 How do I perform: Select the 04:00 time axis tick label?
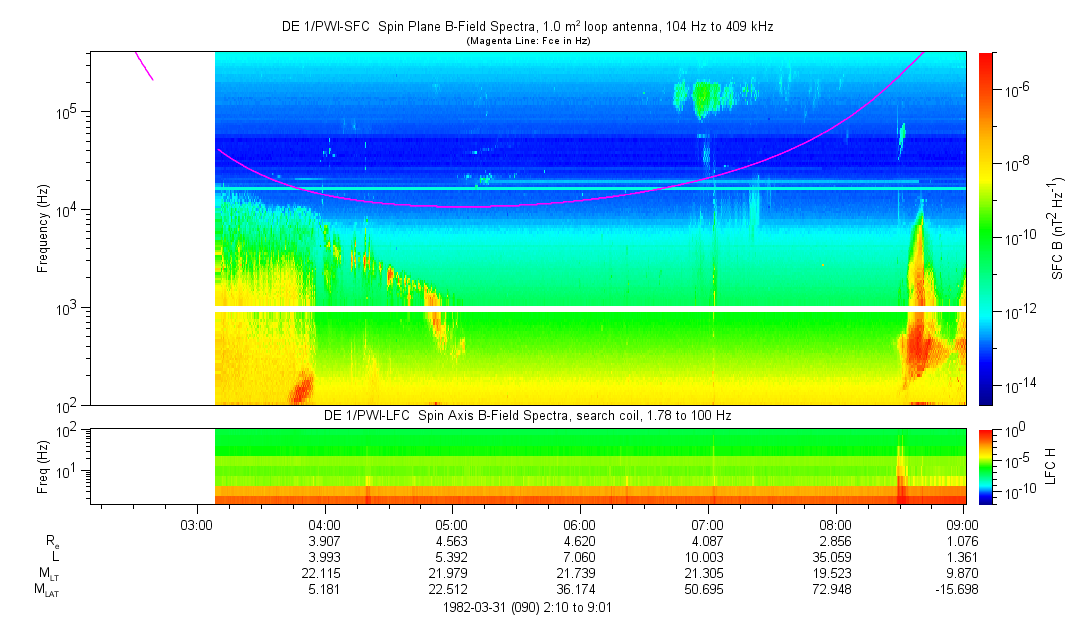323,523
